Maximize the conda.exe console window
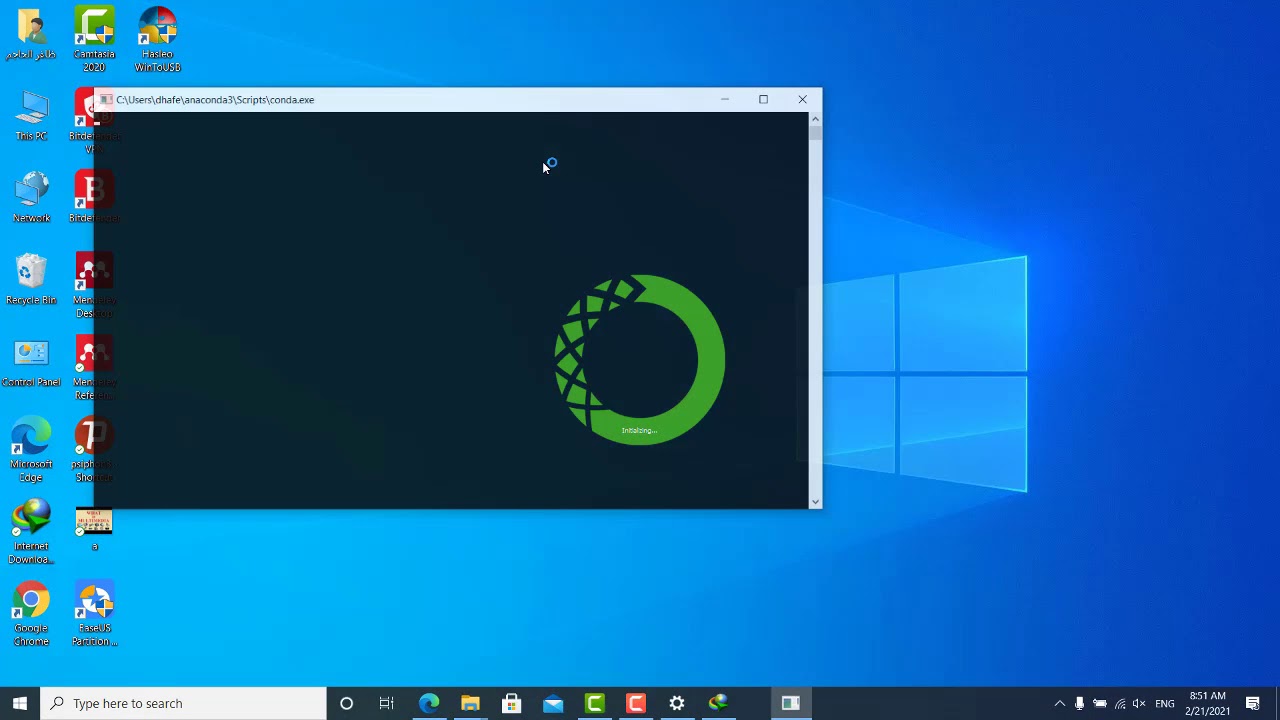Screen dimensions: 1280x720 [763, 99]
